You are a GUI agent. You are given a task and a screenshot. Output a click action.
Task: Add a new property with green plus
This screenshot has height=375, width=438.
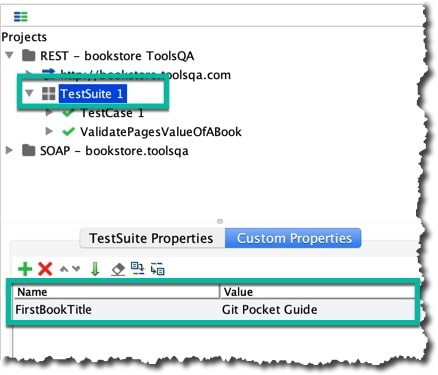25,269
